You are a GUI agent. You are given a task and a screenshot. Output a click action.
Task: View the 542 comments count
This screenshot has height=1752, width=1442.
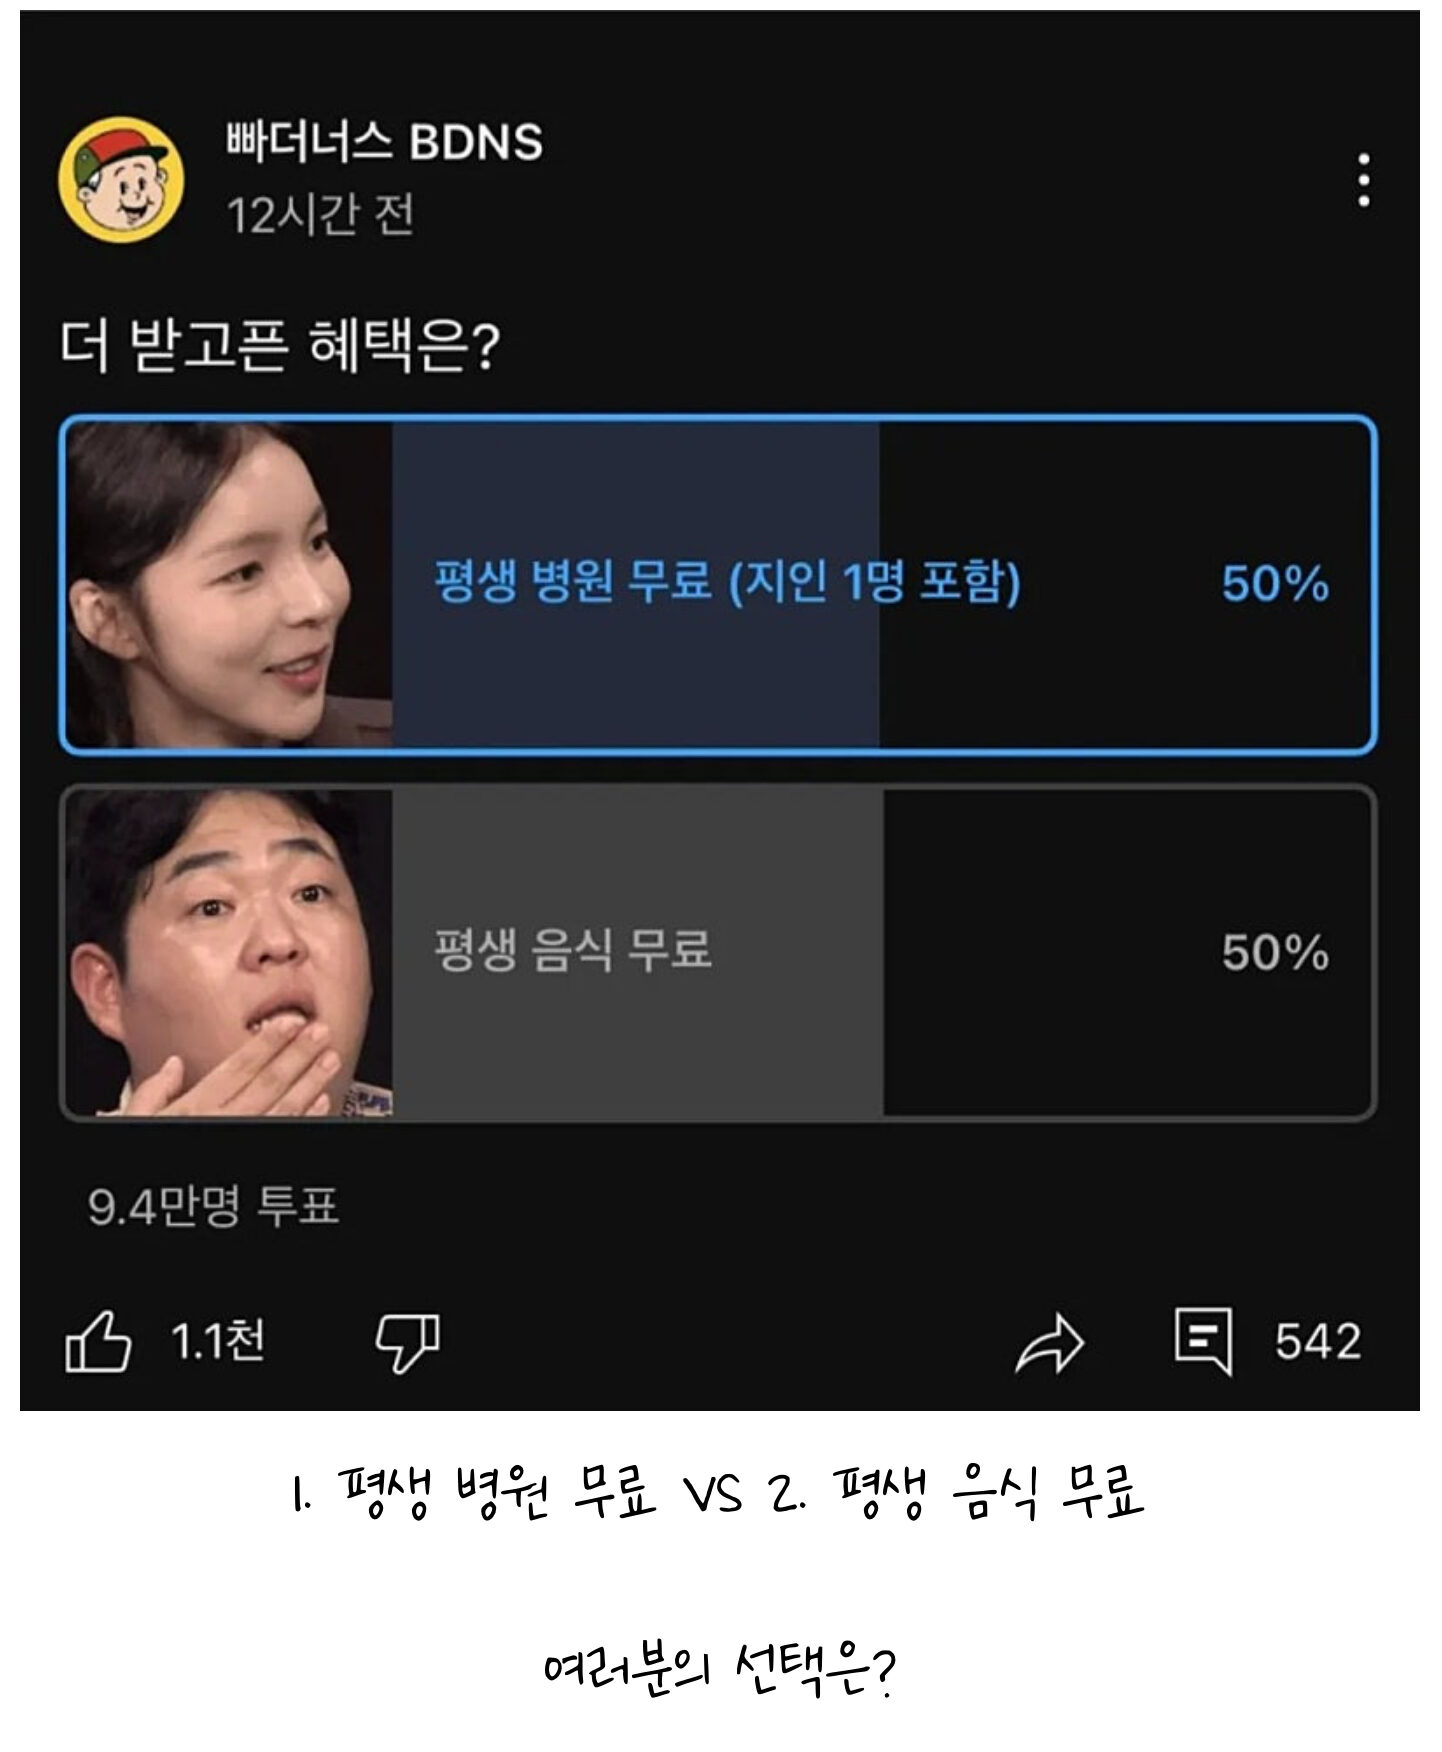[x=1318, y=1341]
